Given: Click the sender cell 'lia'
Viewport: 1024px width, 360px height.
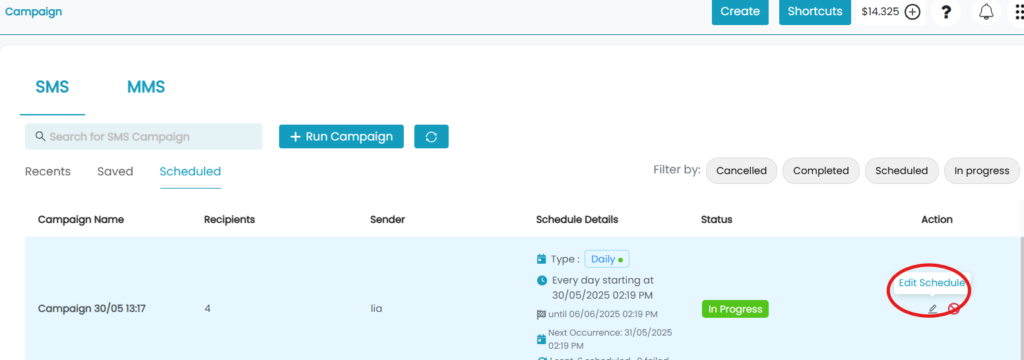Looking at the screenshot, I should pyautogui.click(x=376, y=308).
